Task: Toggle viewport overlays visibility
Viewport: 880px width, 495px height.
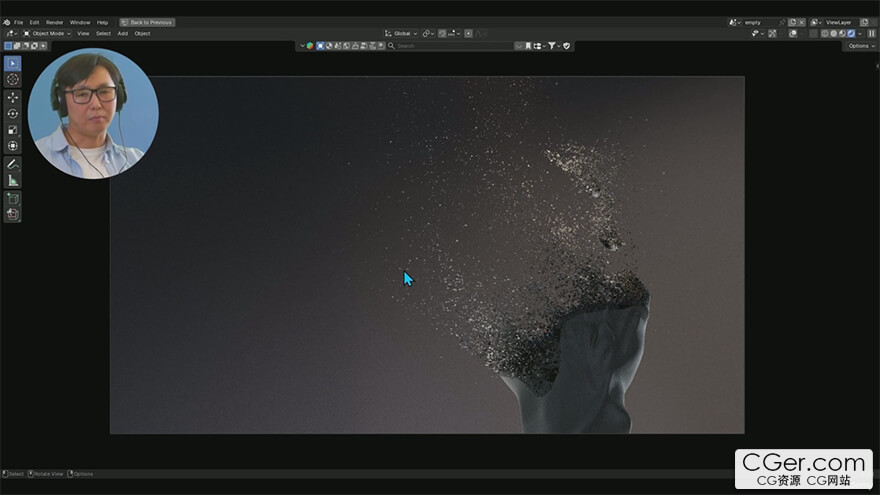Action: [792, 33]
